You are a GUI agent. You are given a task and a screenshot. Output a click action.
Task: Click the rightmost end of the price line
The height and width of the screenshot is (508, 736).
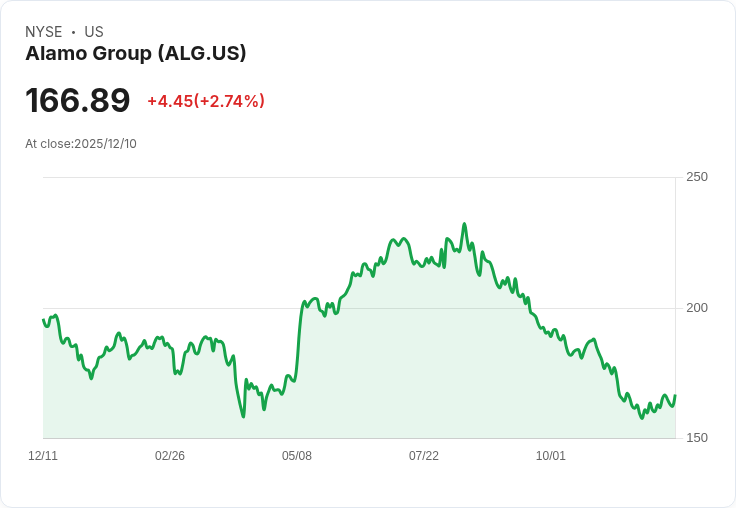coord(675,396)
